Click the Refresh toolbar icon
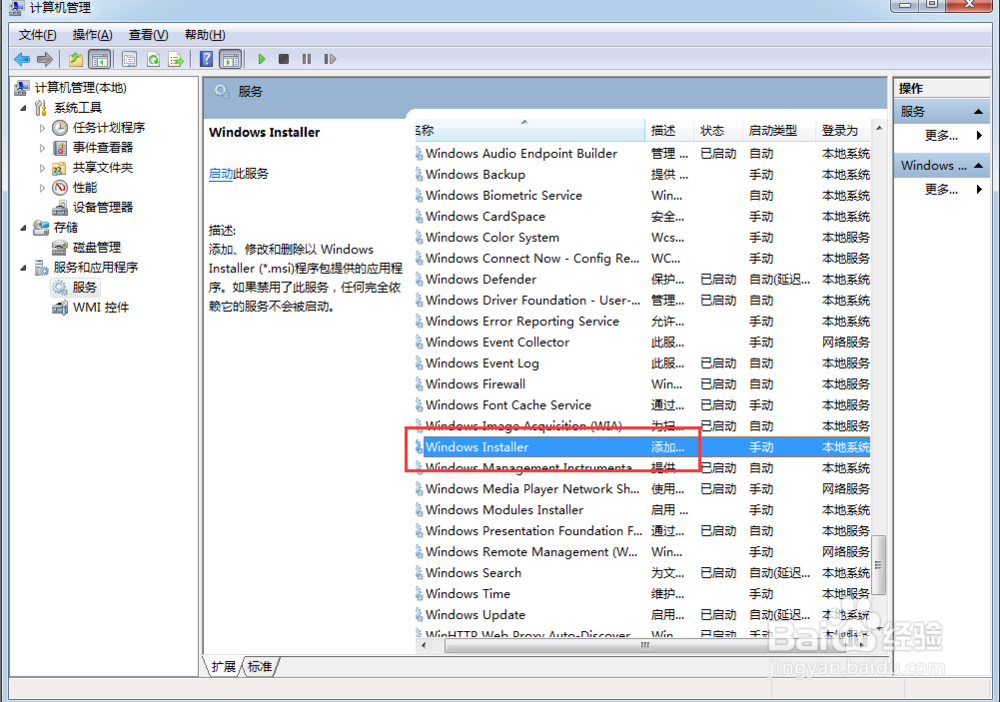Image resolution: width=1000 pixels, height=702 pixels. [x=152, y=59]
